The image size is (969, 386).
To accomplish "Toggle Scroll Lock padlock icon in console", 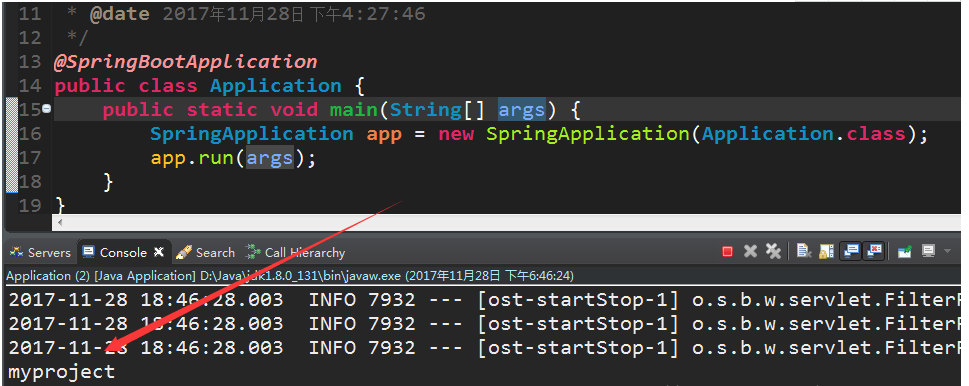I will (x=826, y=251).
